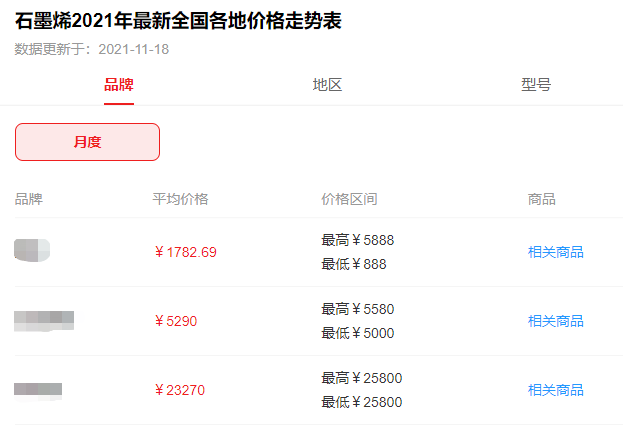Click the brand logo in the ￥23270 row

[38, 389]
